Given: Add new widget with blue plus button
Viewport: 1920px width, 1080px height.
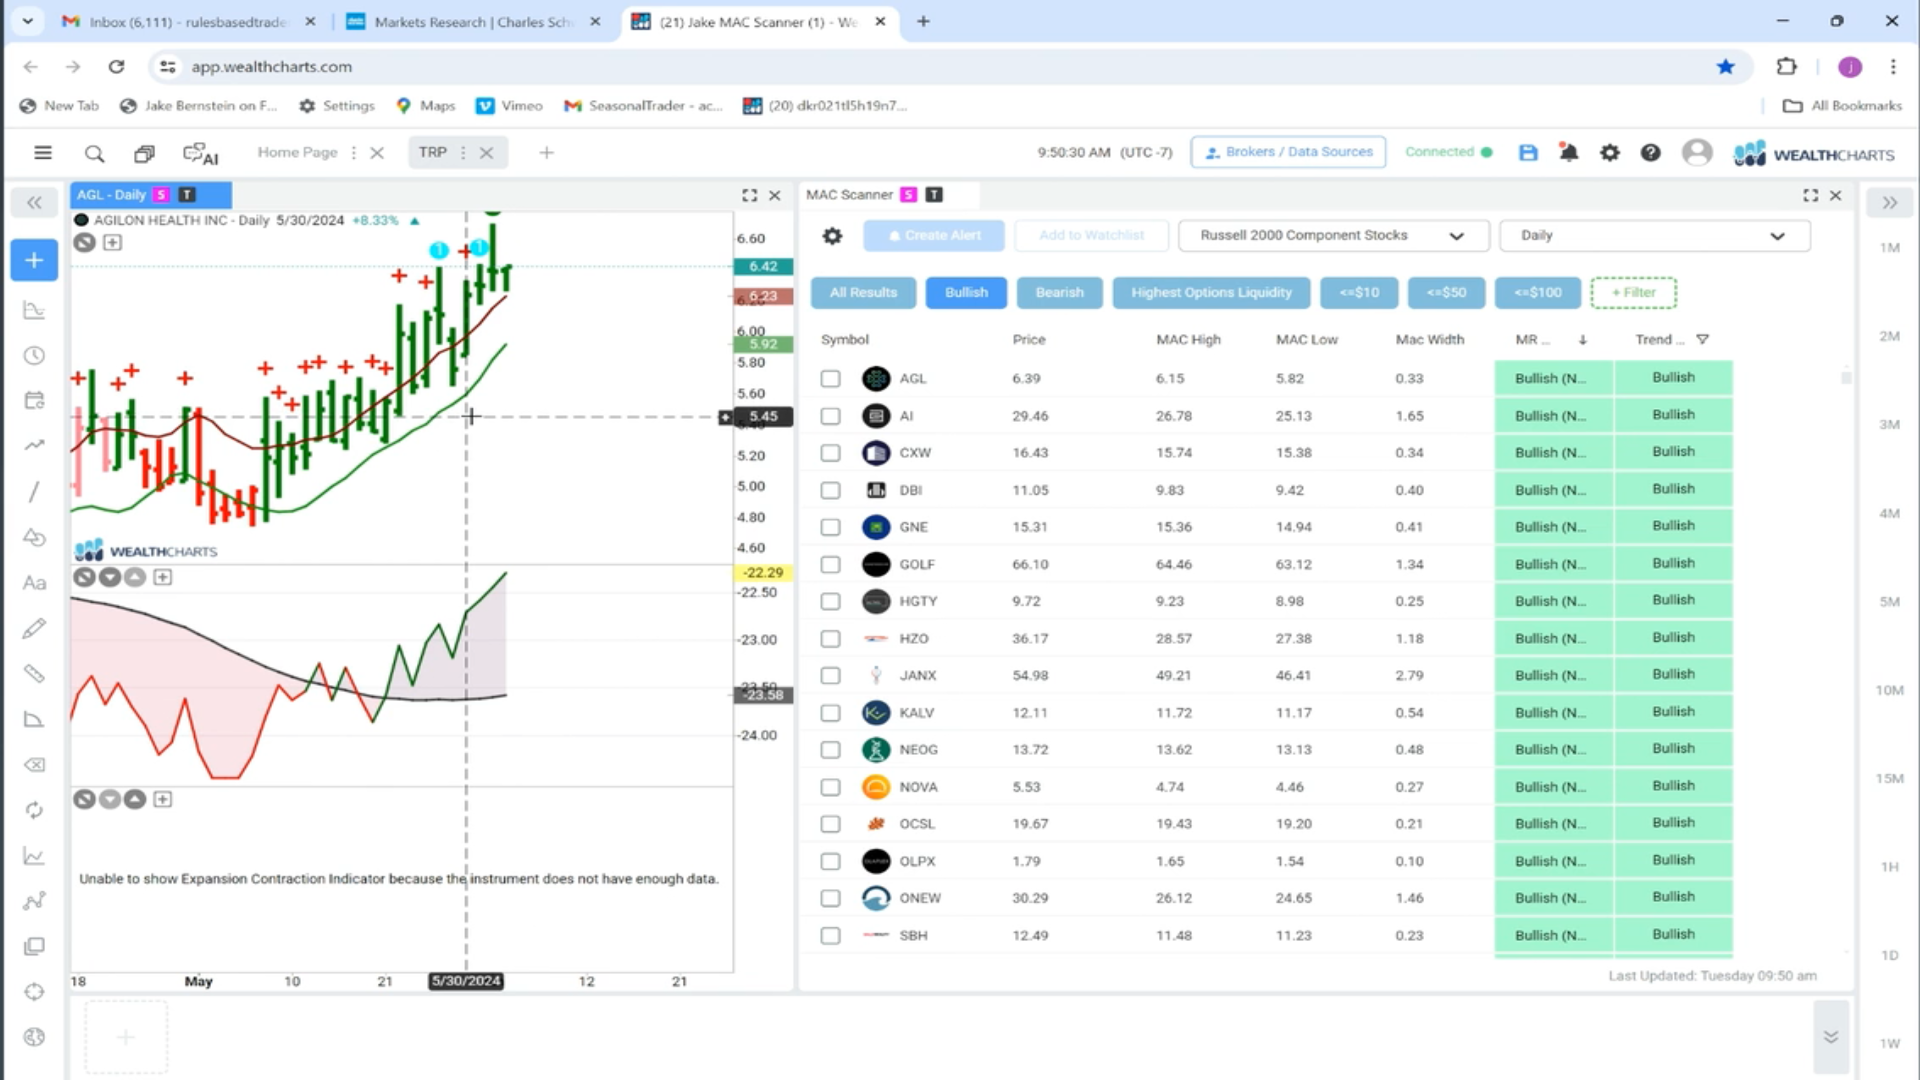Looking at the screenshot, I should [x=34, y=261].
